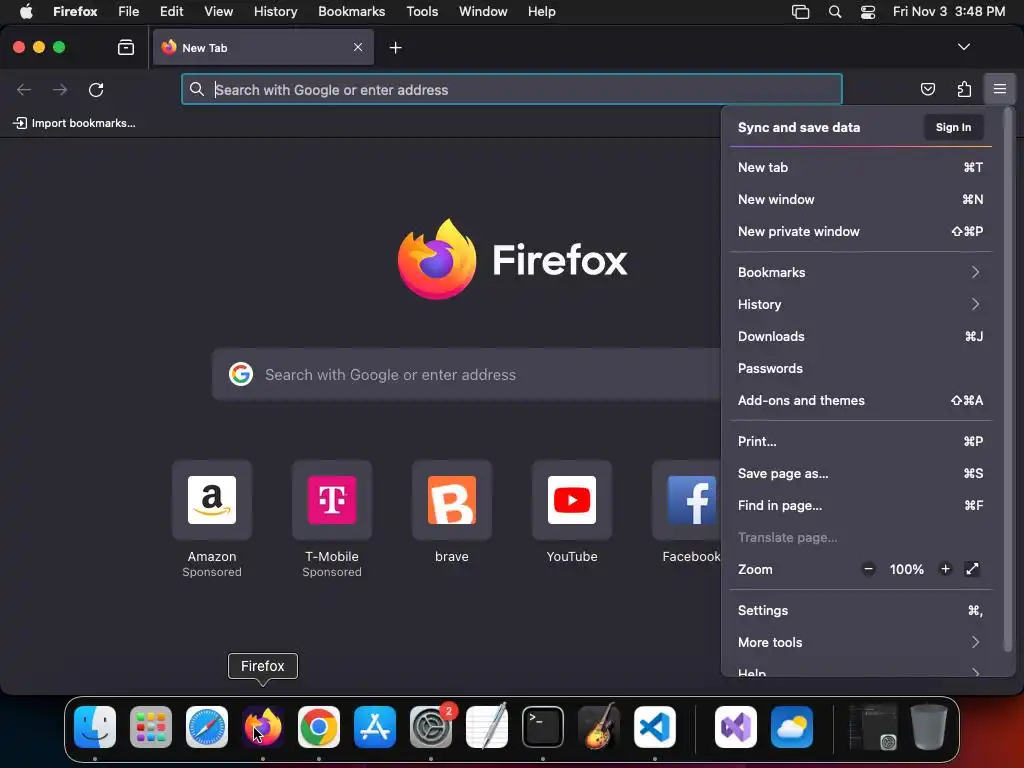Choose New window menu entry

(860, 199)
